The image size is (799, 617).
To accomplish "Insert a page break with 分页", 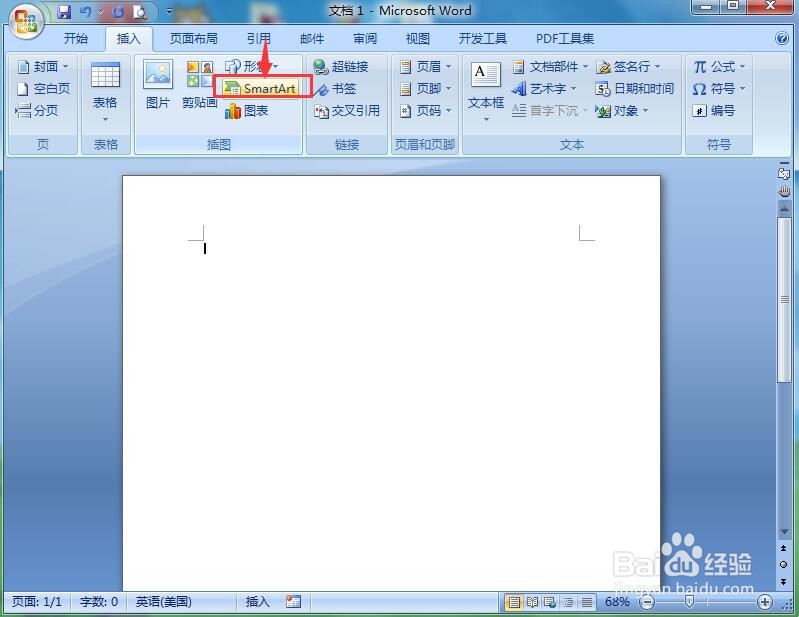I will 37,111.
